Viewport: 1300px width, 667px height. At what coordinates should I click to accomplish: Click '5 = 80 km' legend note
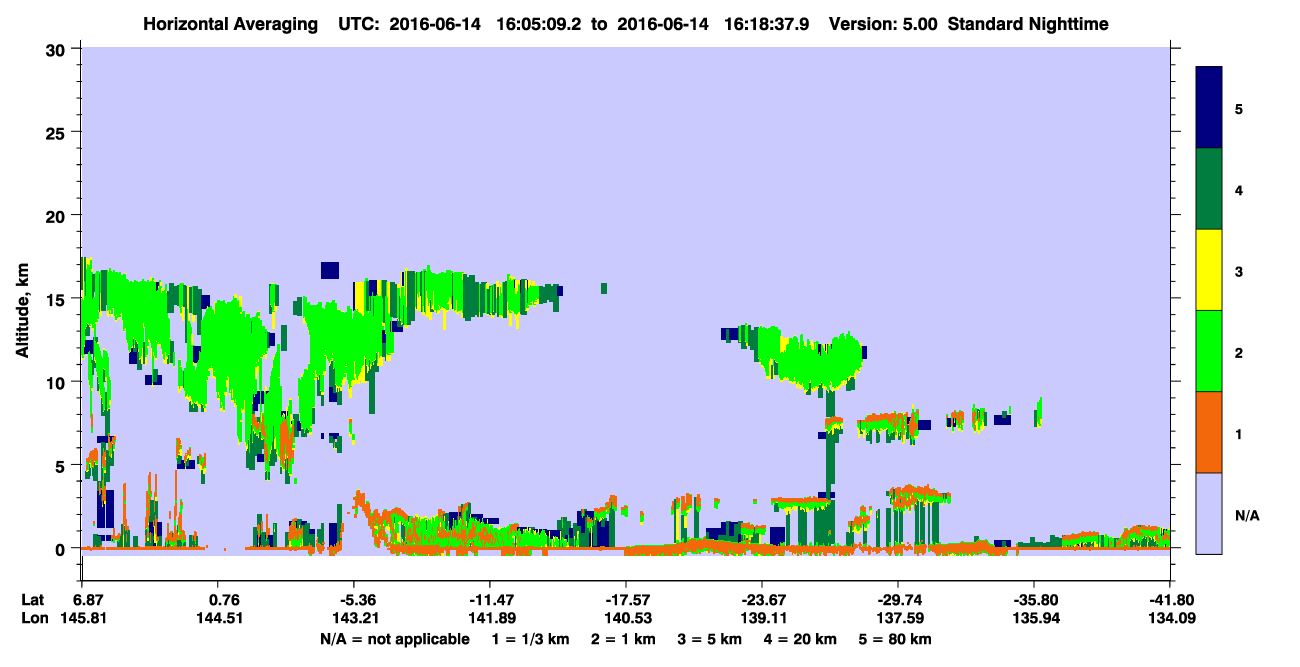[x=896, y=639]
